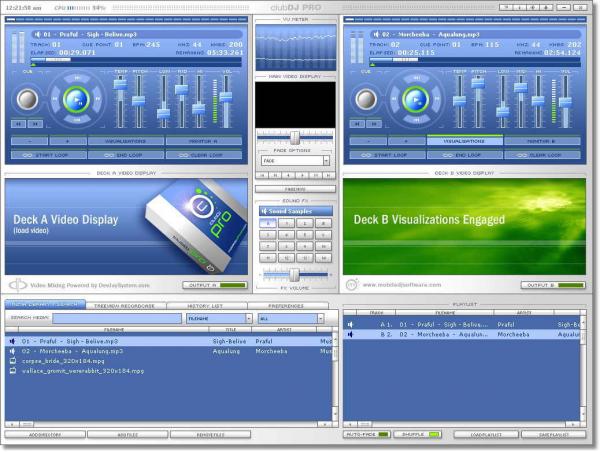Click Deck A End Loop button

(x=126, y=155)
